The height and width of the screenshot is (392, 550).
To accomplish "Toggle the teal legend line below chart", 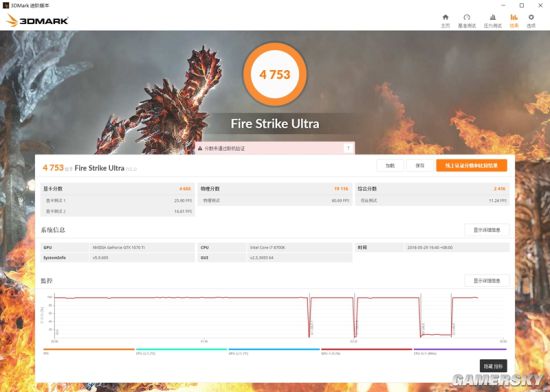I will (x=181, y=349).
